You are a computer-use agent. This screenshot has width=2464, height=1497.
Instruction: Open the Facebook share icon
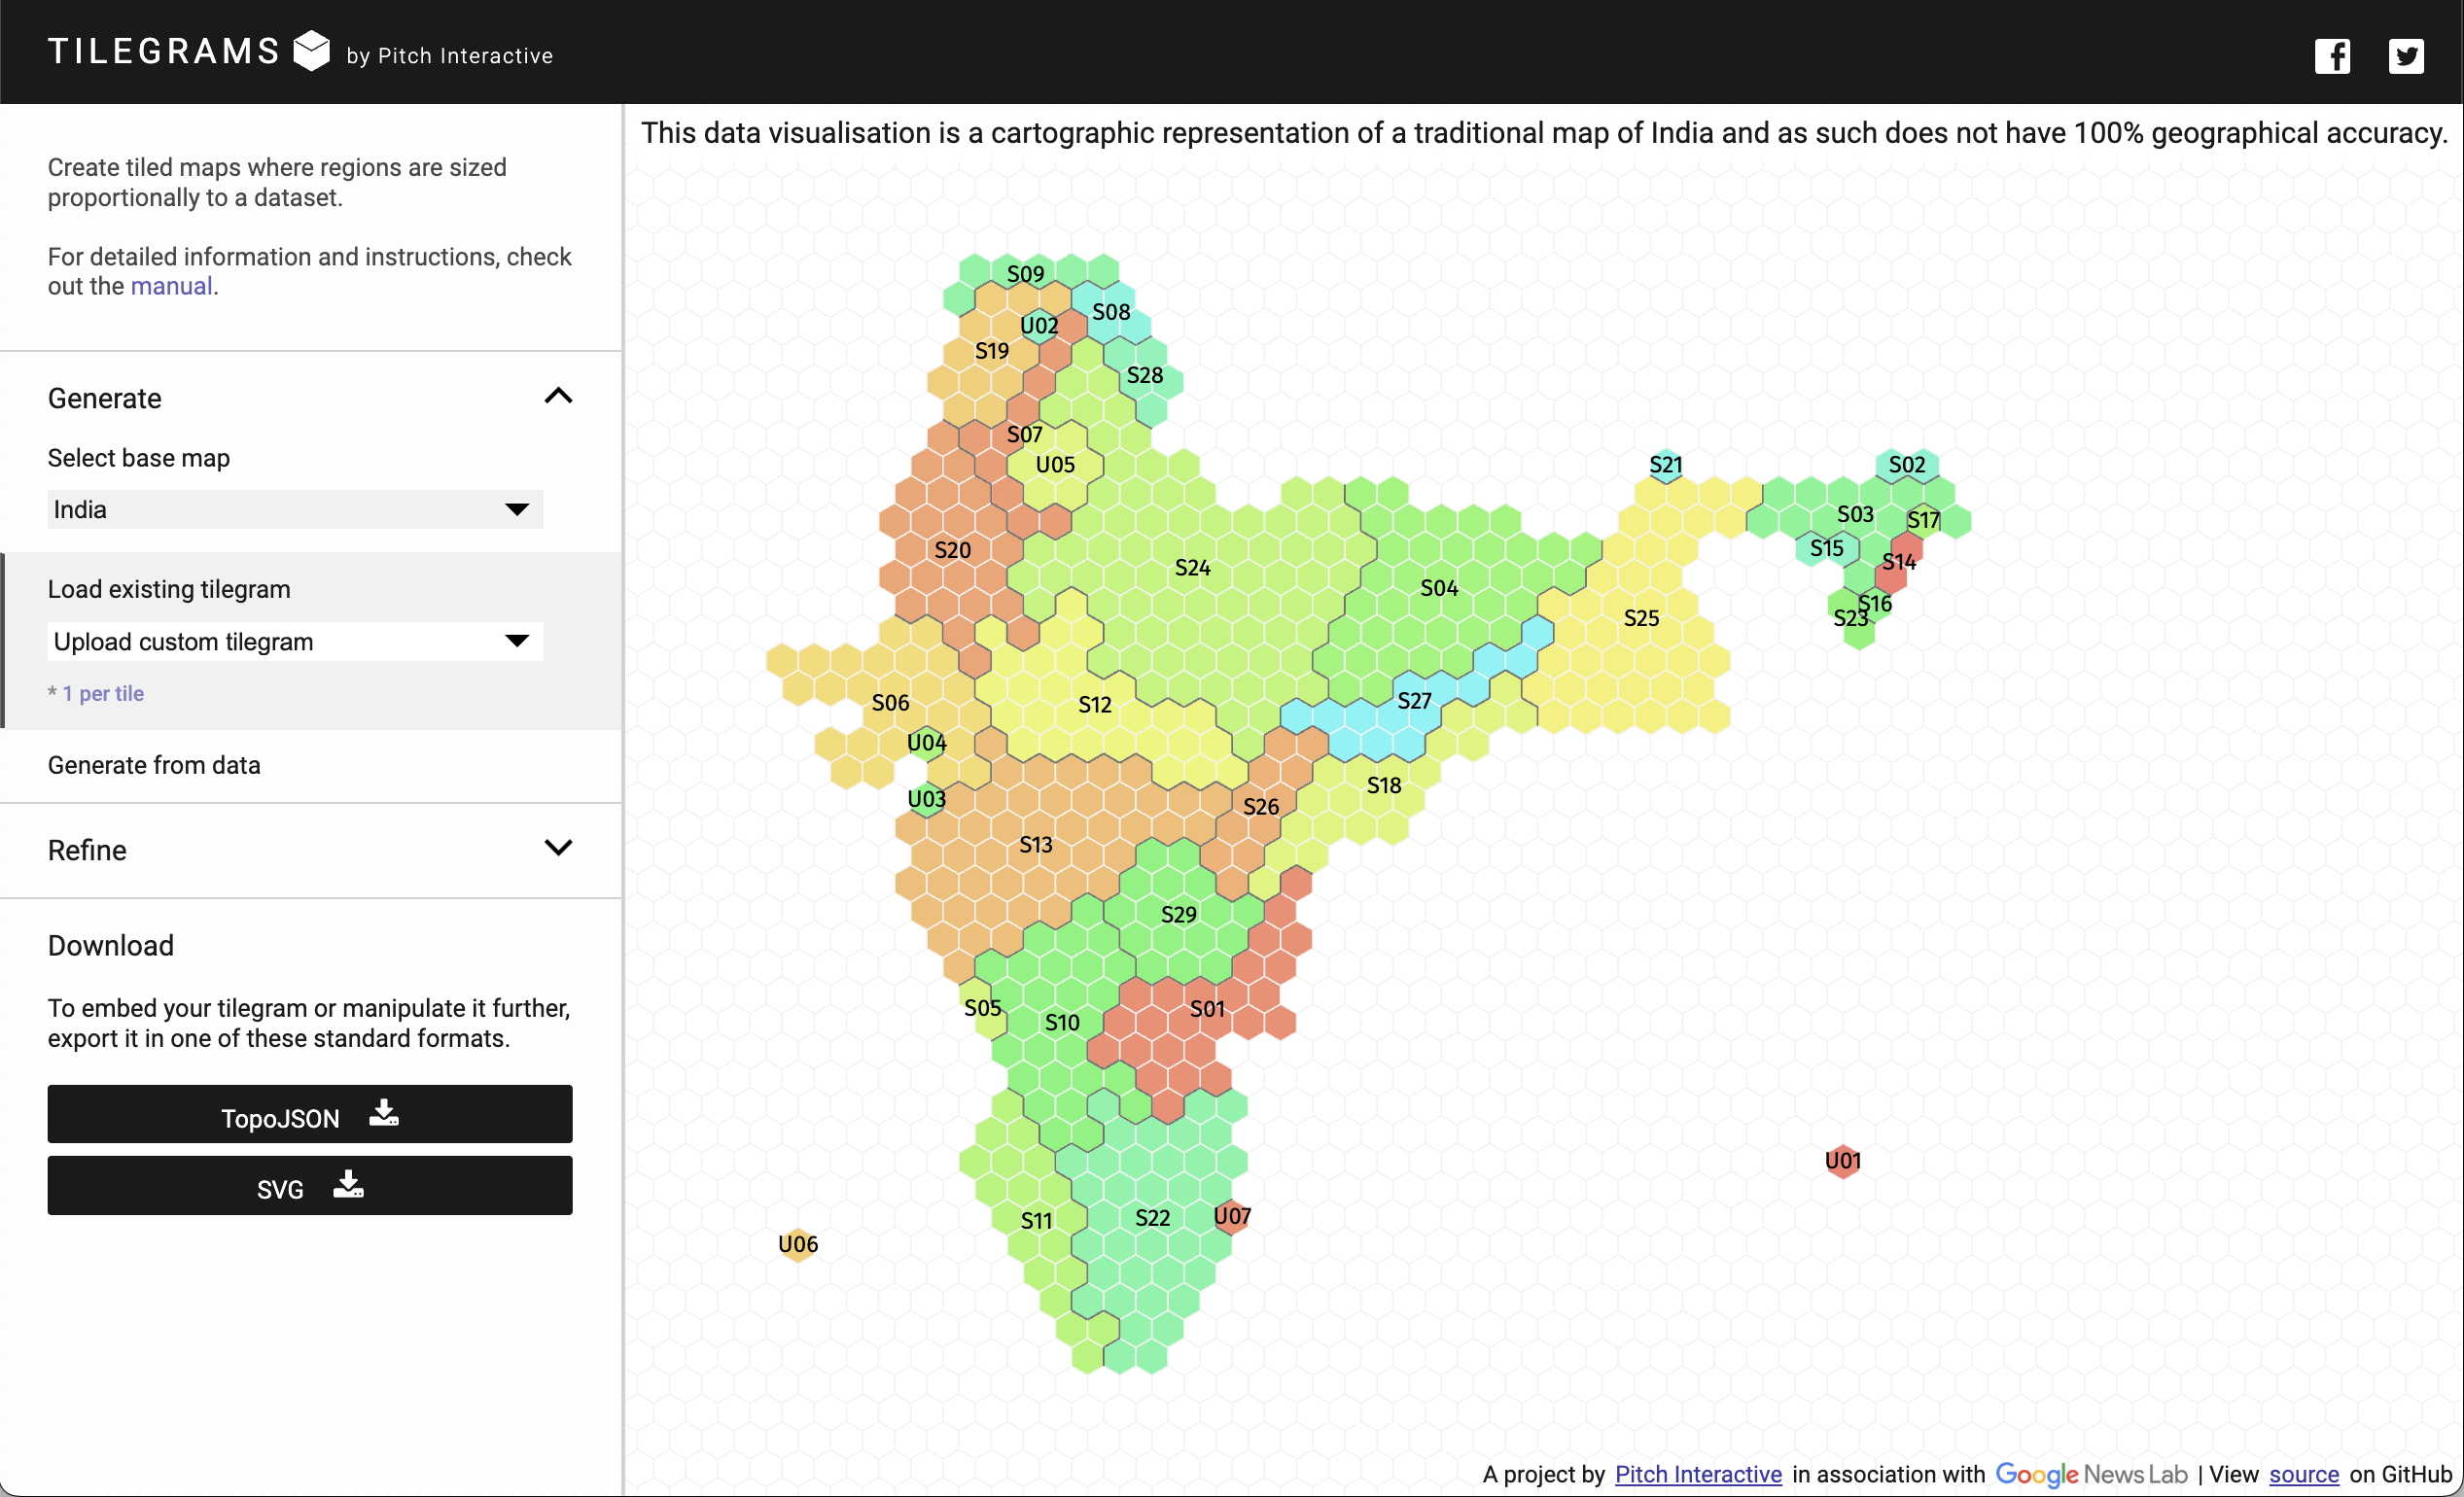[x=2331, y=56]
